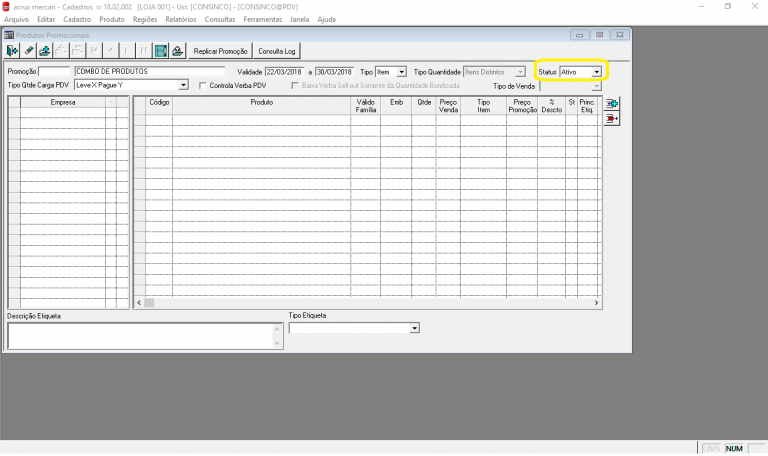Open the Consultas menu
Viewport: 768px width, 456px height.
220,20
